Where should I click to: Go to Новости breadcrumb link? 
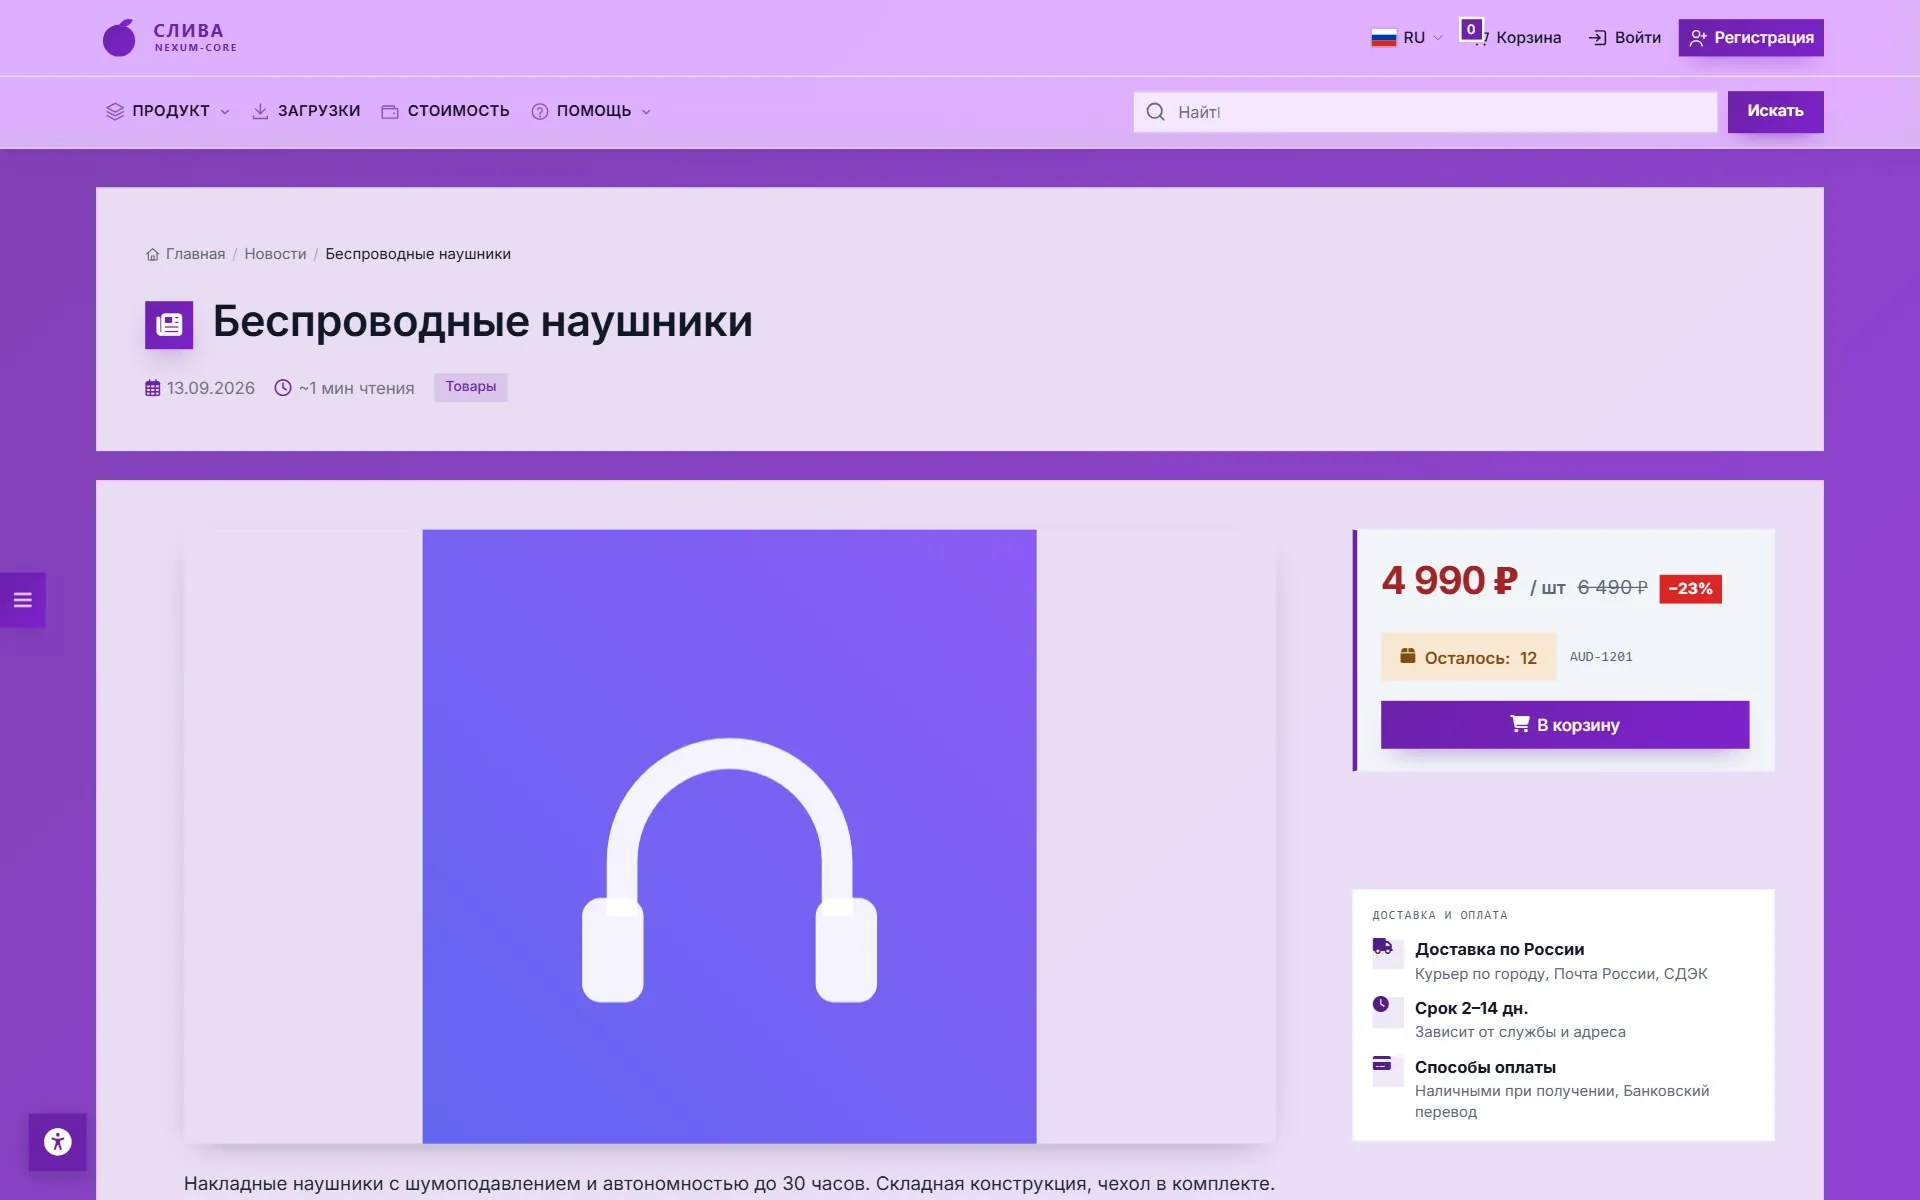coord(275,254)
